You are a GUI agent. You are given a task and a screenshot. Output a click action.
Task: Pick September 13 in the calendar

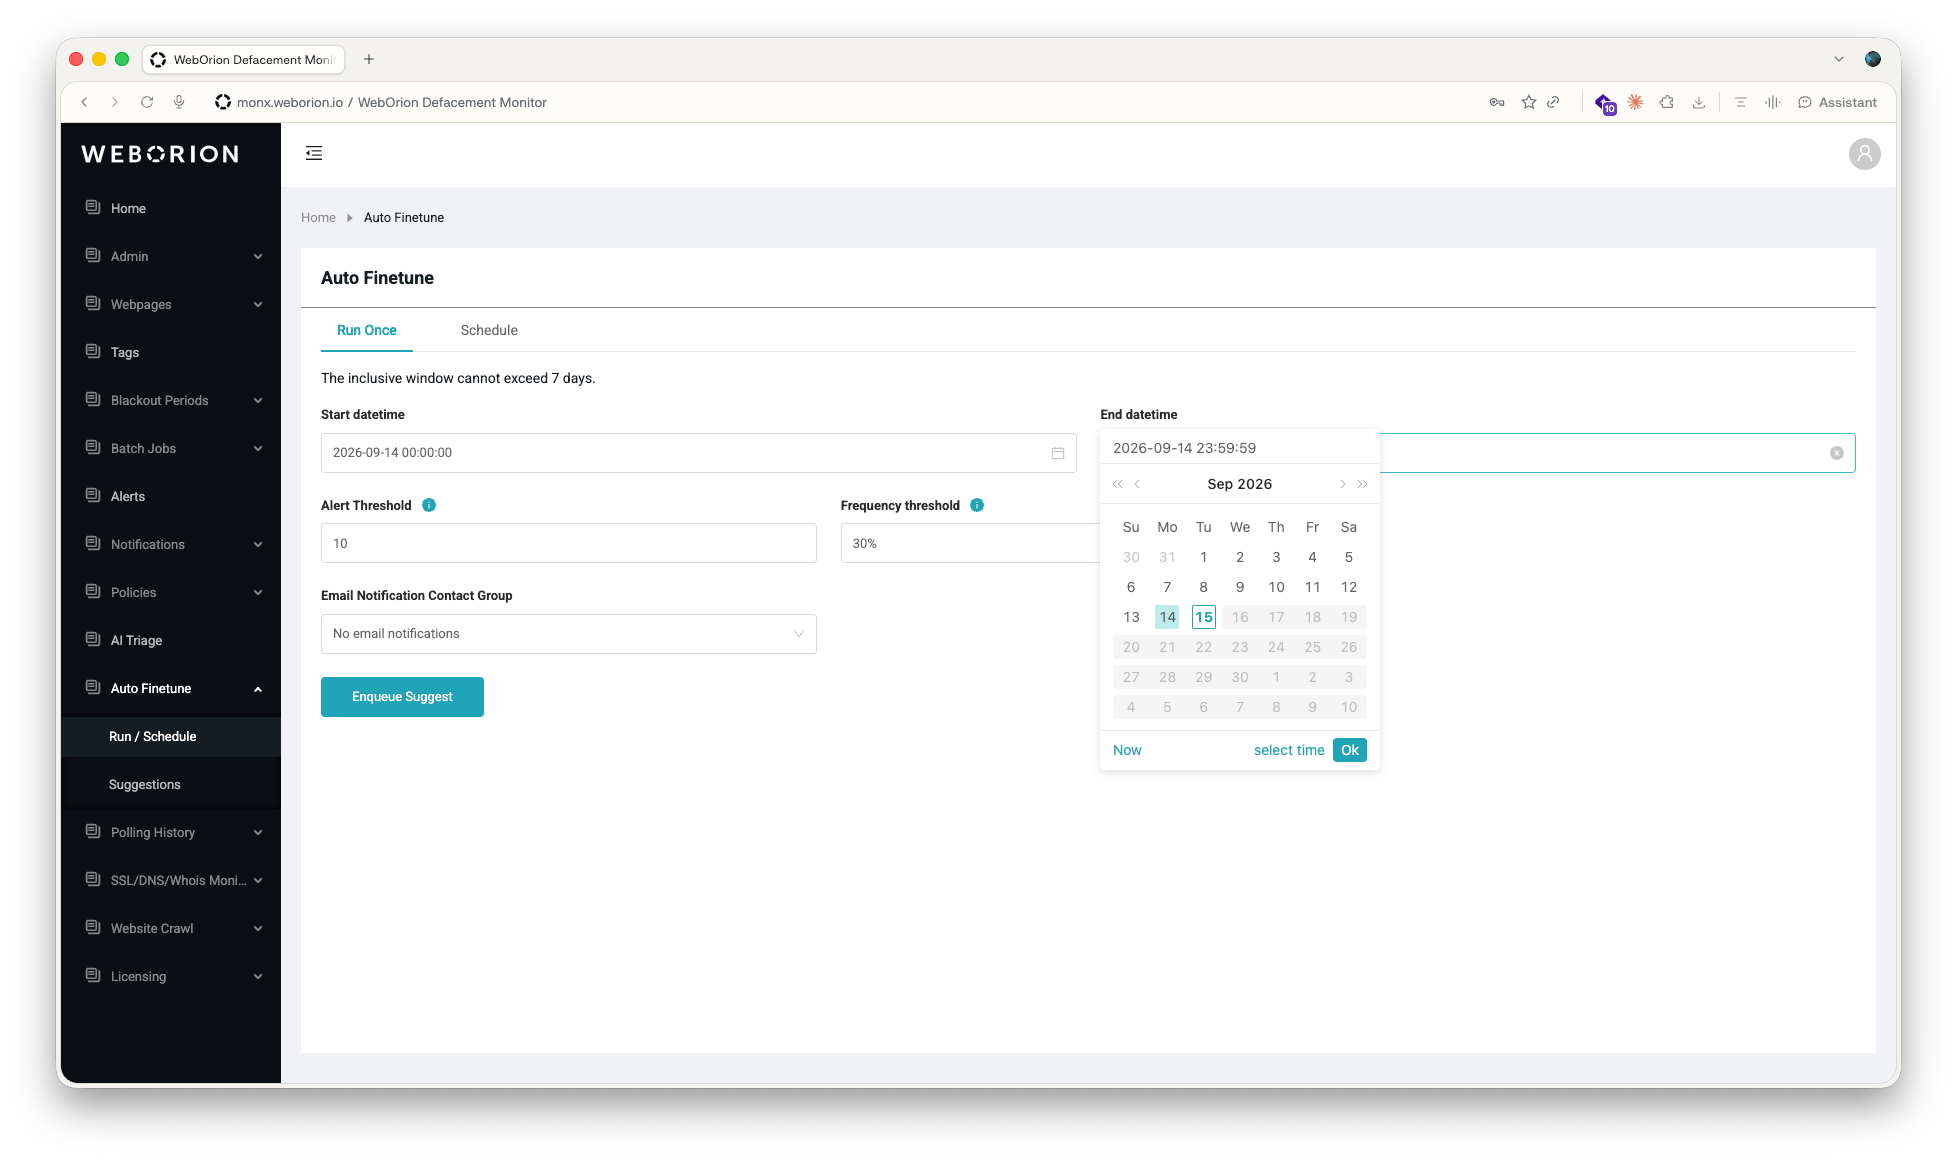1131,617
